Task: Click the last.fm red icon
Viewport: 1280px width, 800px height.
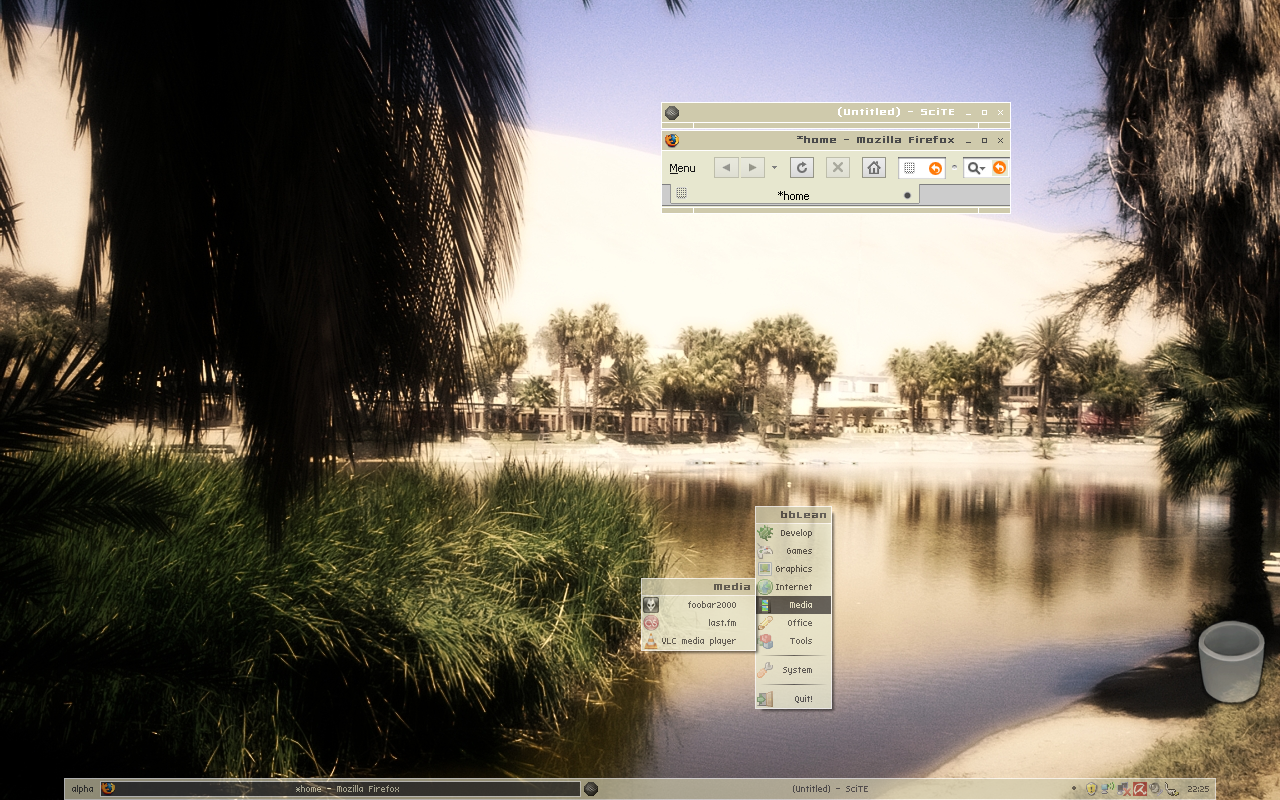Action: point(651,623)
